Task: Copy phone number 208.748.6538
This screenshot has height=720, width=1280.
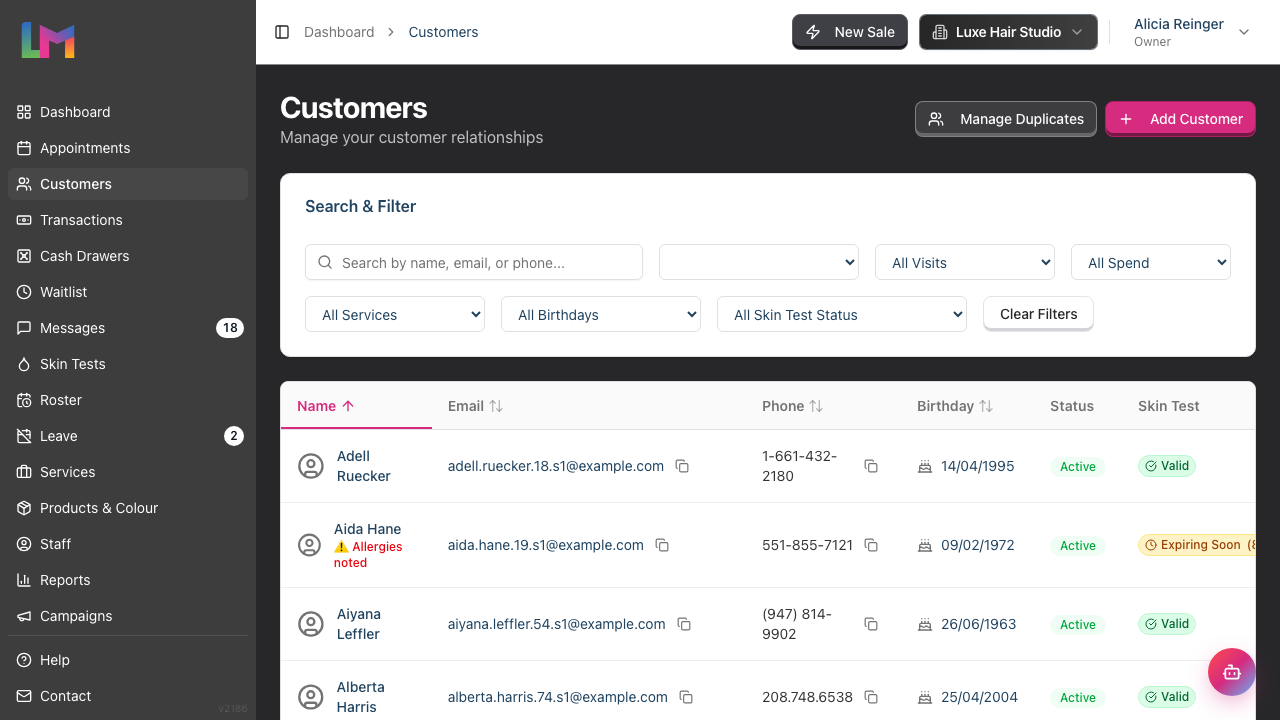Action: point(871,697)
